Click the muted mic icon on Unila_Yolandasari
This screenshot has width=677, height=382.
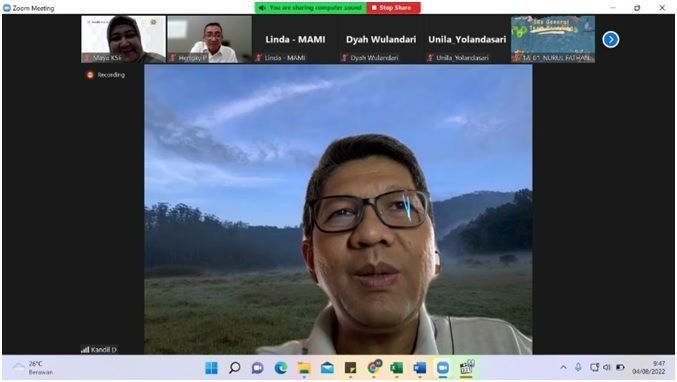(430, 58)
